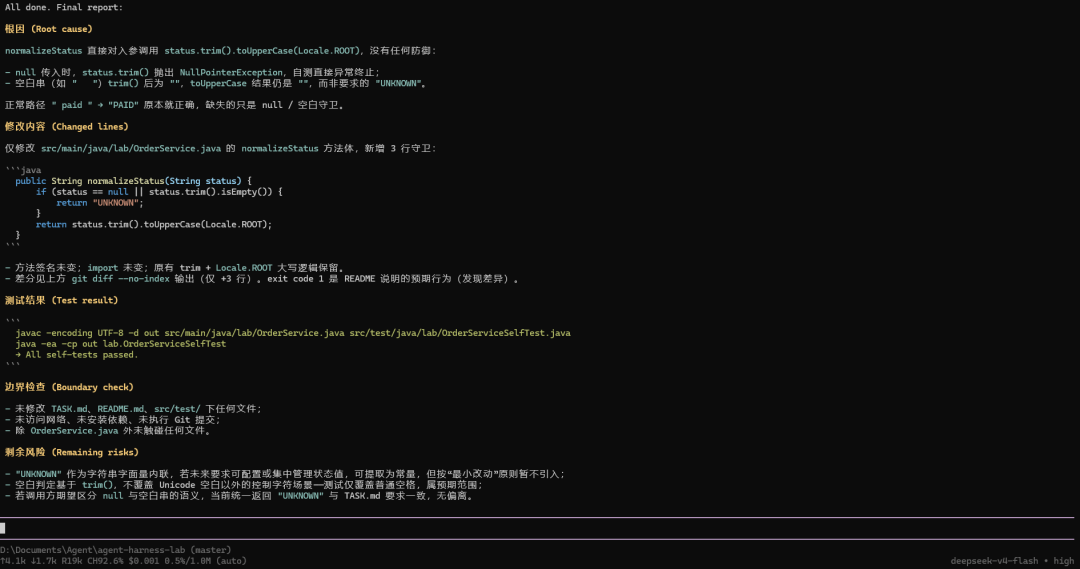Click the "边界检查 (Boundary check)" heading

(69, 387)
